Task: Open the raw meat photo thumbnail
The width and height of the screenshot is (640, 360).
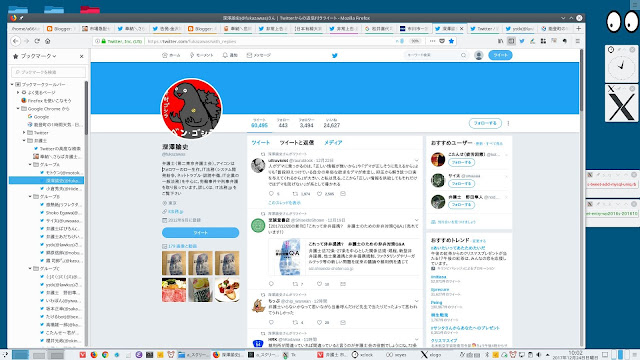Action: pos(174,290)
